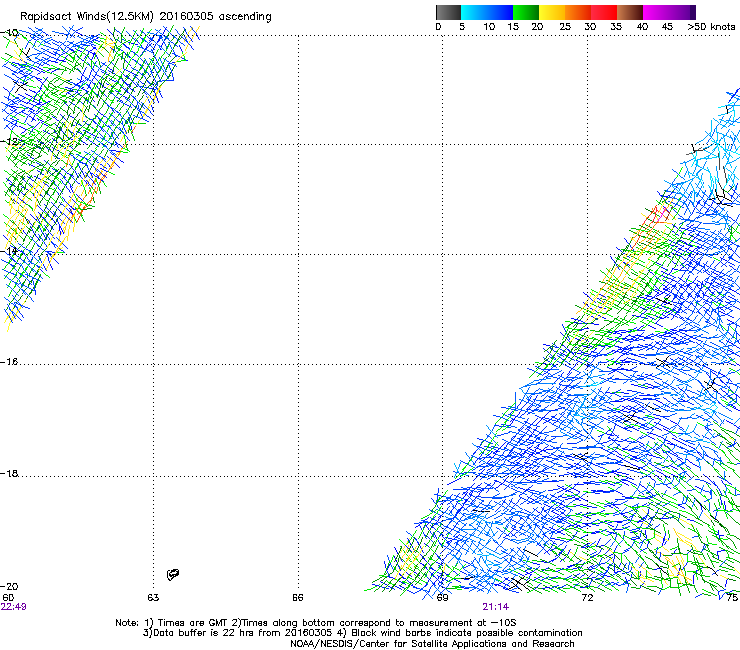This screenshot has height=650, width=740.
Task: Click the "Times are GMT" note line
Action: coord(315,623)
